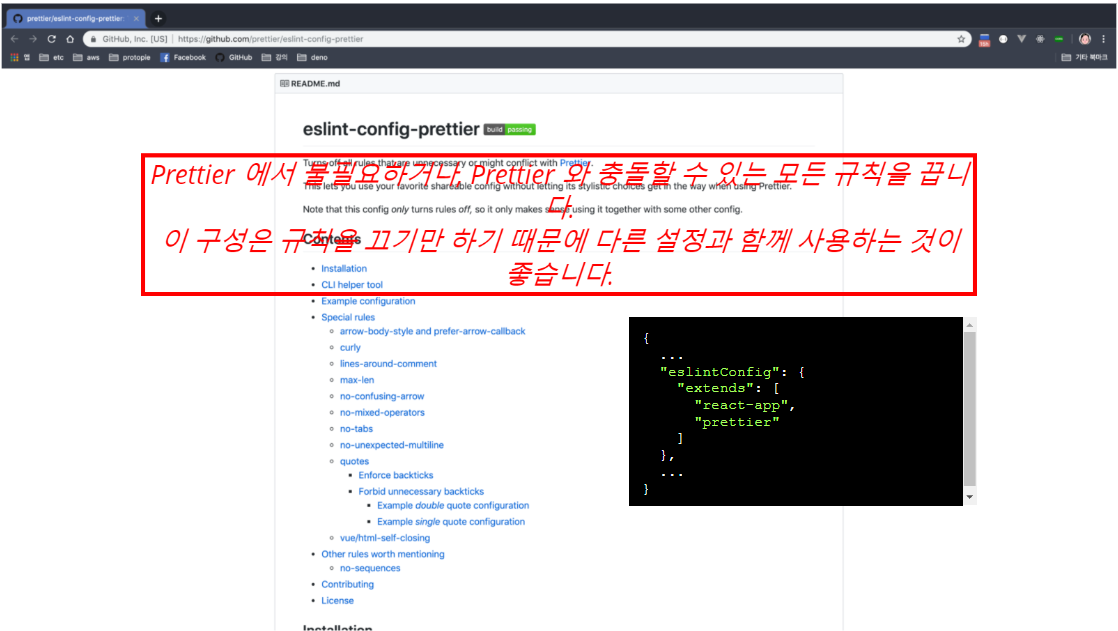Open the Example double quote configuration link
1118x631 pixels.
pyautogui.click(x=453, y=506)
